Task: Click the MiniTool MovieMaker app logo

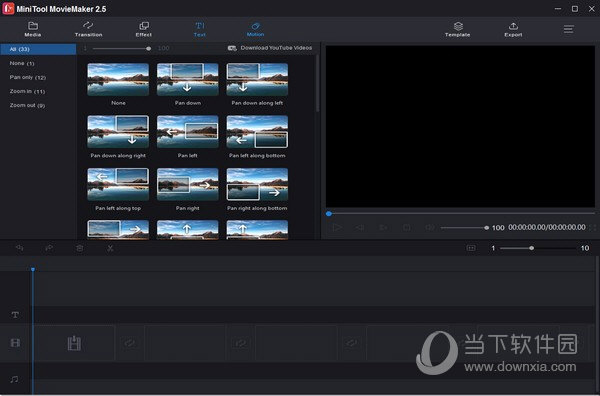Action: pos(8,8)
